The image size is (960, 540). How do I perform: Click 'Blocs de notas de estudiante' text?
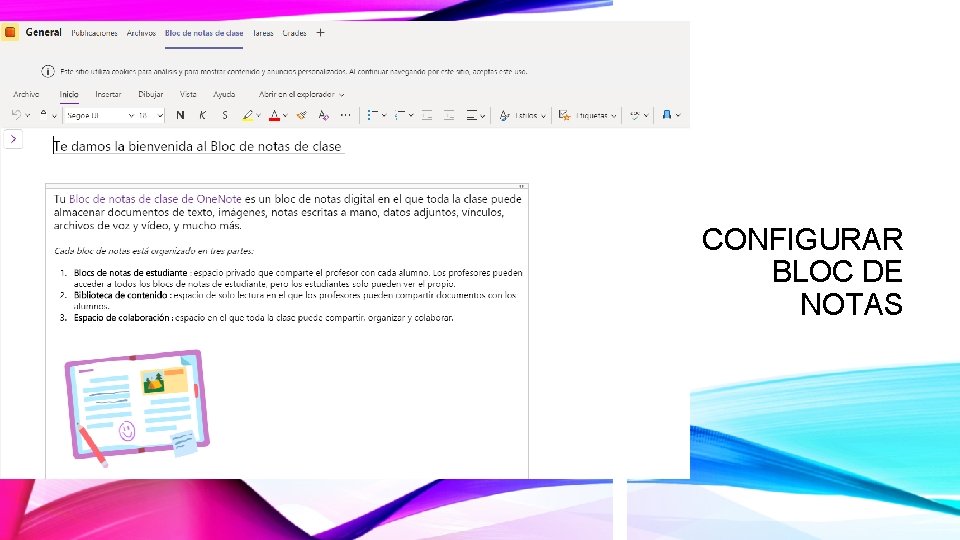tap(130, 273)
